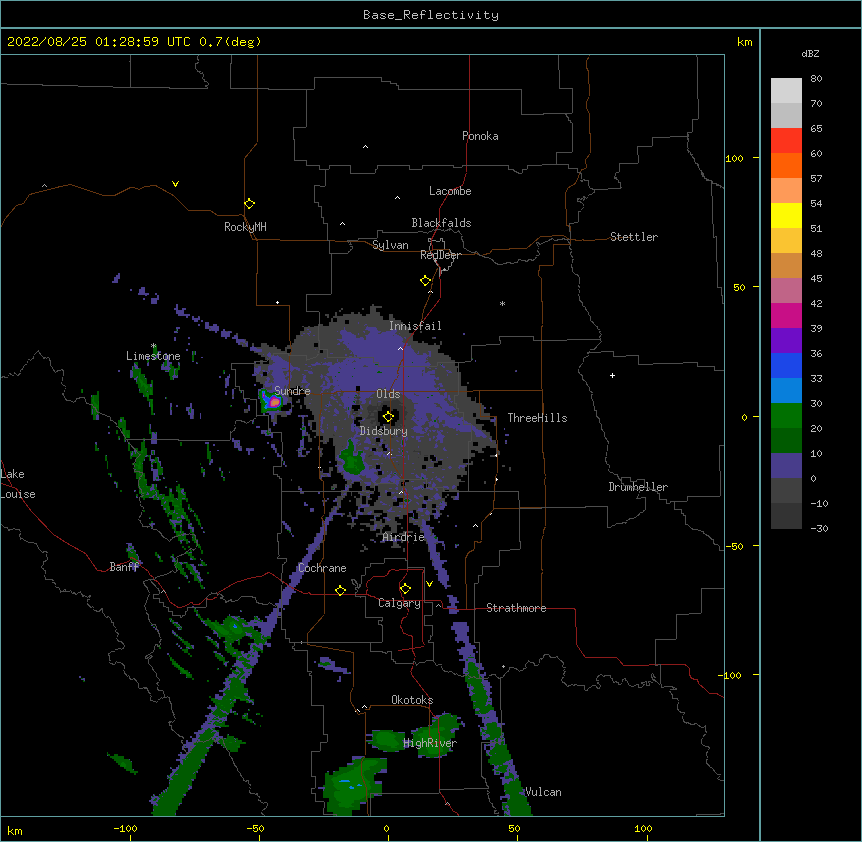Click the yellow diamond marker east of Cochrane
This screenshot has height=842, width=862.
[x=340, y=590]
